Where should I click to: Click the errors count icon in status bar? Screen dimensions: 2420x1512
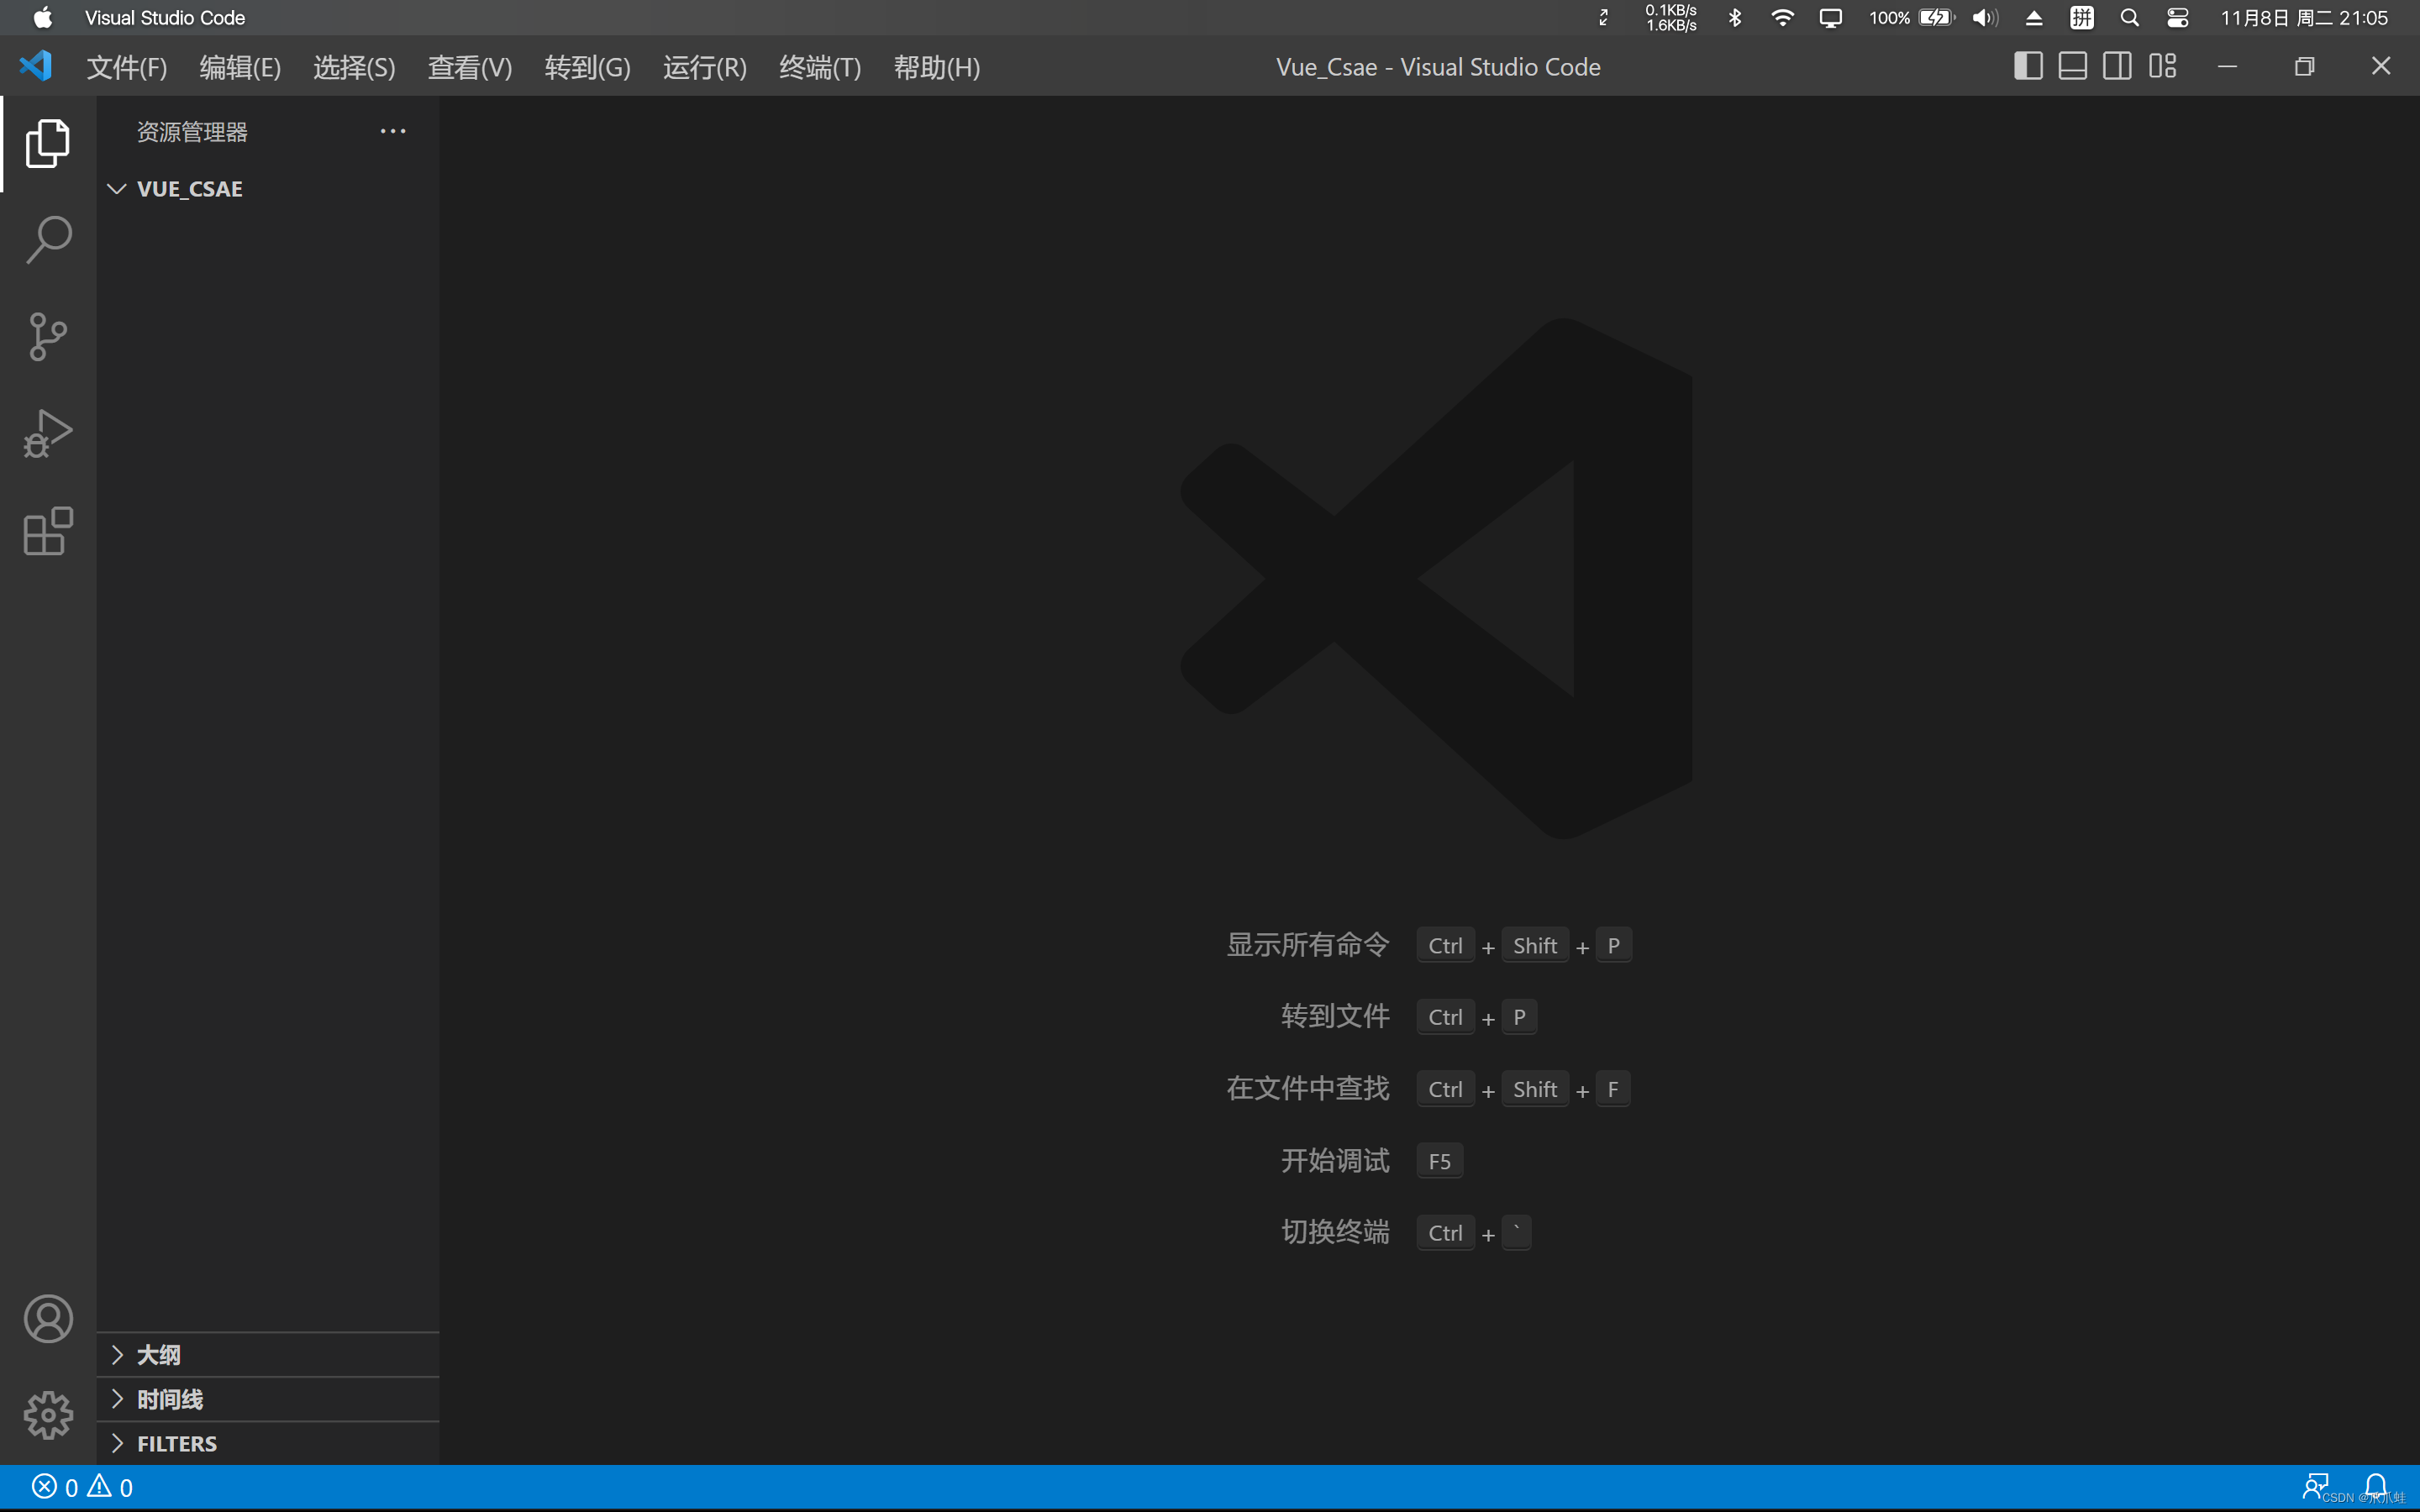[x=44, y=1487]
